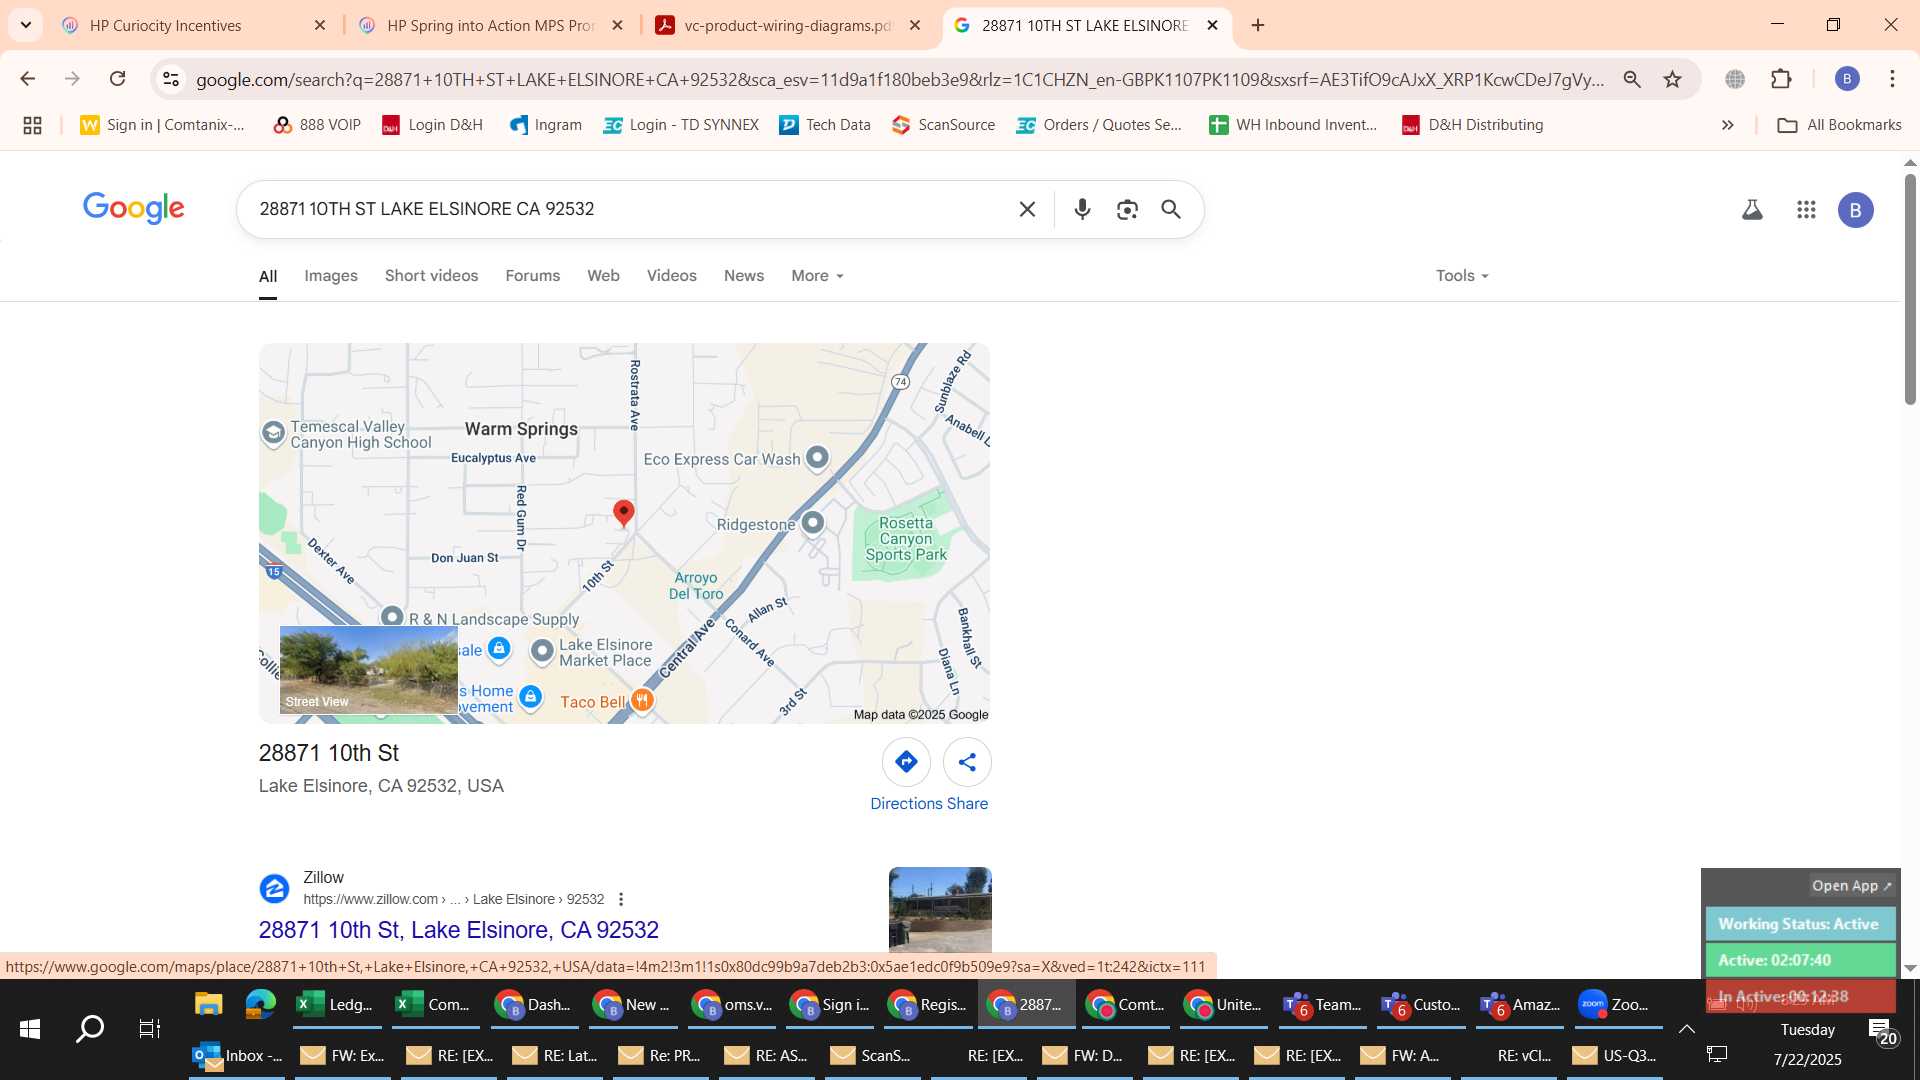Screen dimensions: 1920x1080
Task: Click the Street View thumbnail
Action: point(368,670)
